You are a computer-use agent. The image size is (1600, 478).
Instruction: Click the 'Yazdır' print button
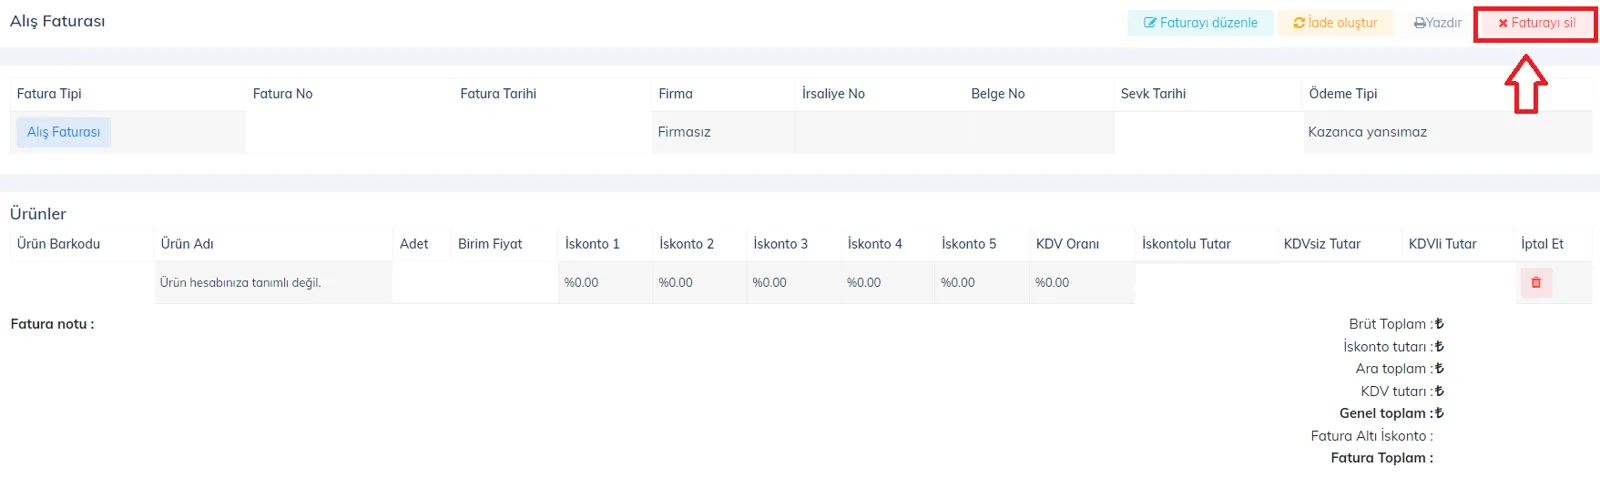click(x=1437, y=23)
